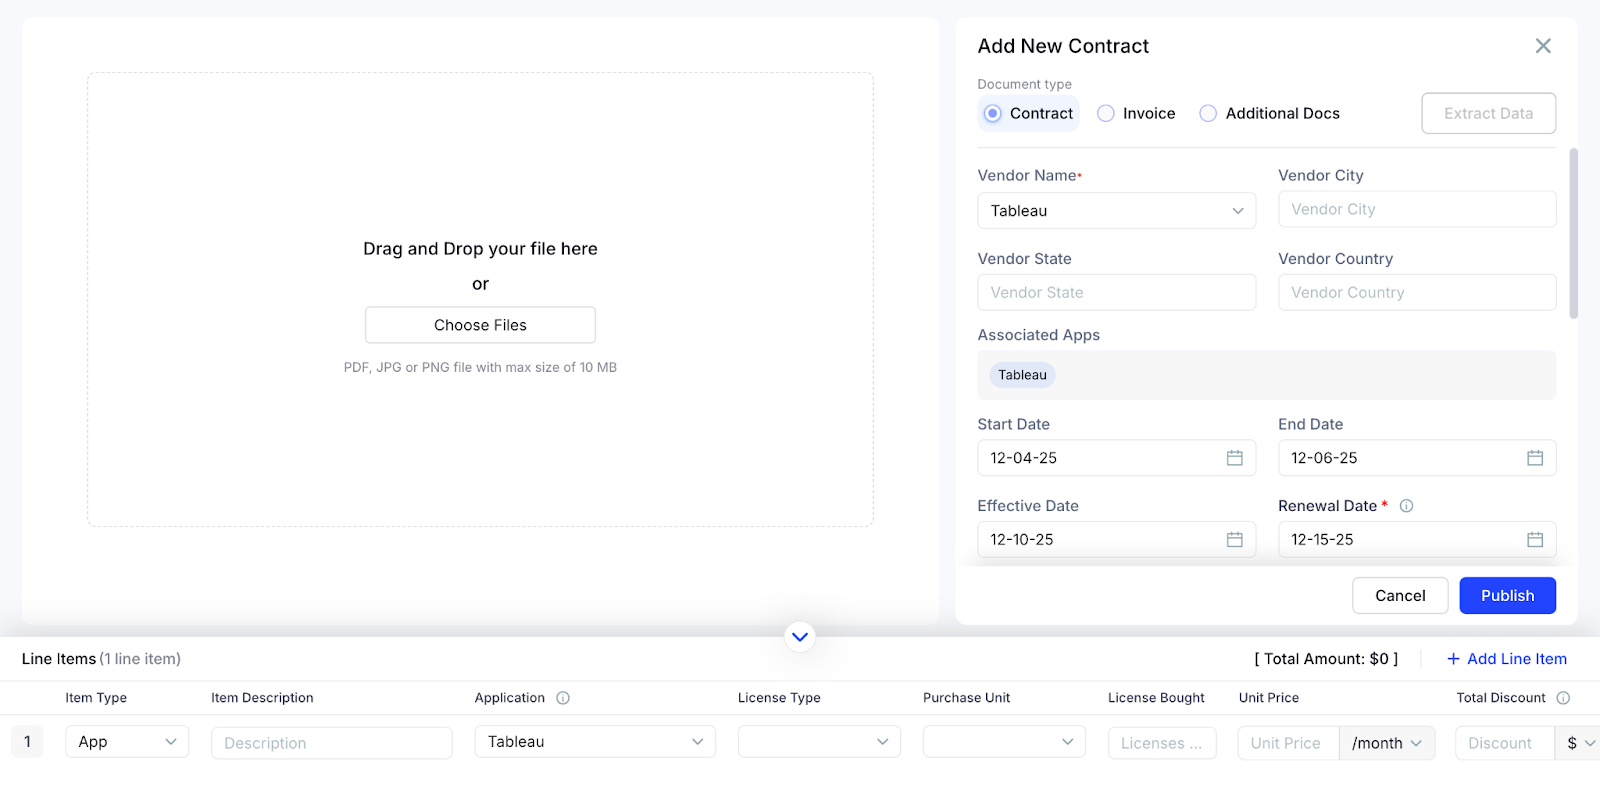Screen dimensions: 1600x801
Task: Click Add Line Item link
Action: (1507, 659)
